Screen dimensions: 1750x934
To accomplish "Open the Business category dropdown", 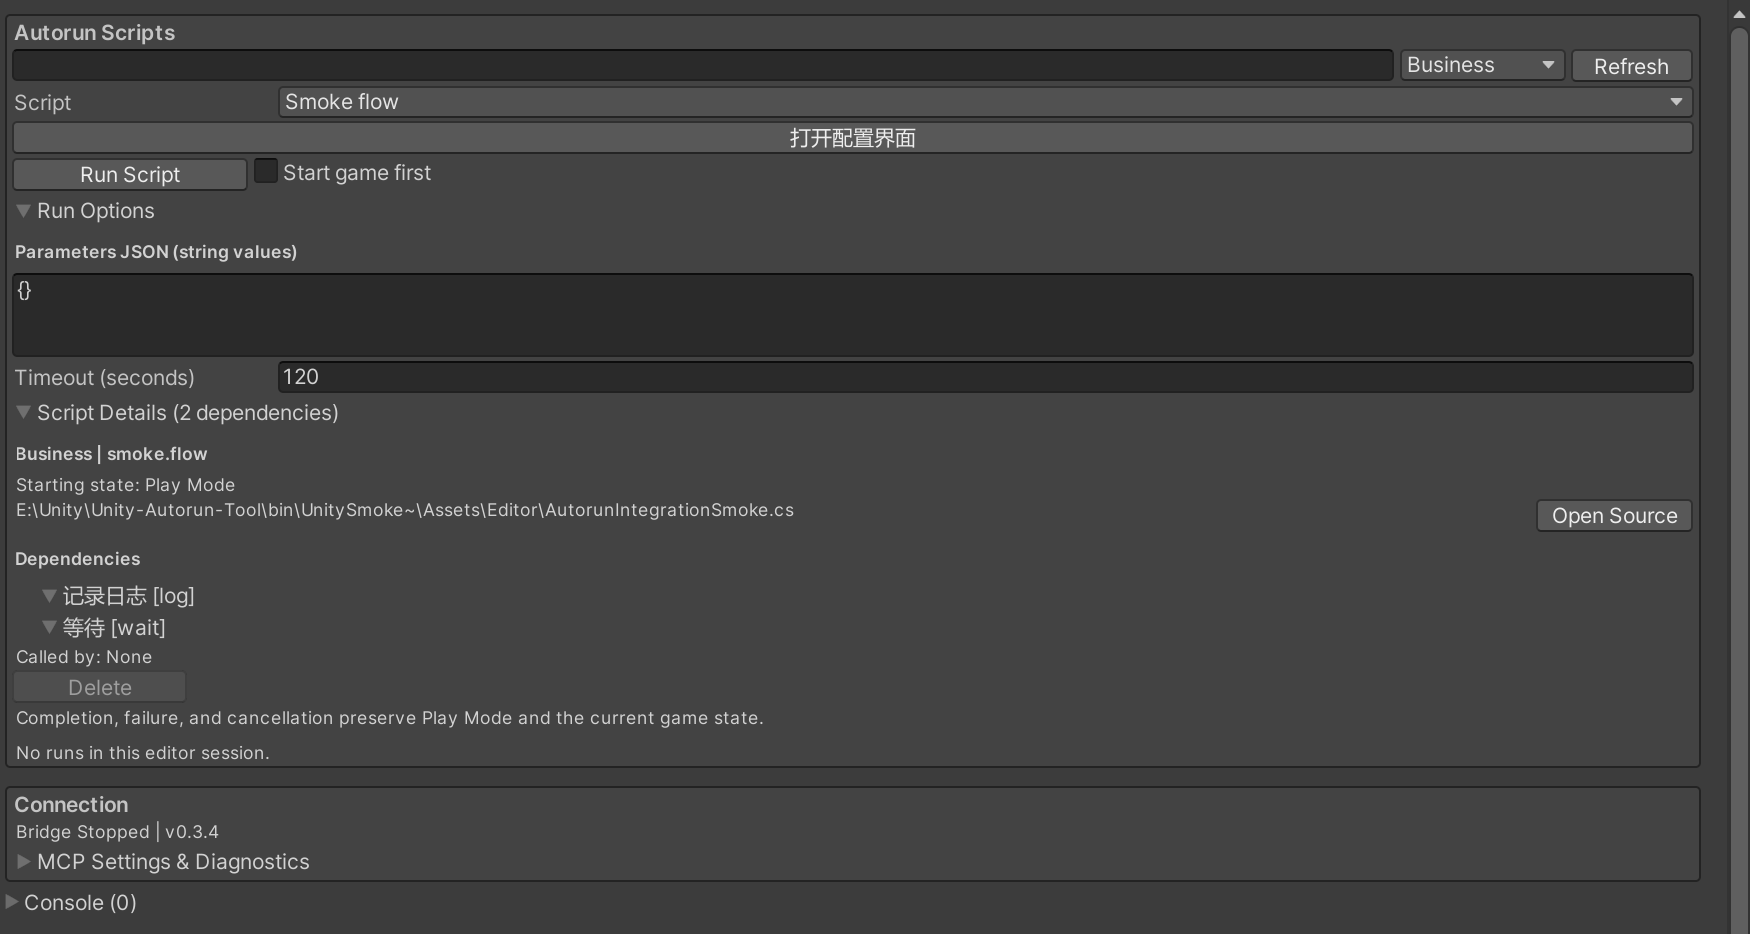I will [x=1482, y=65].
